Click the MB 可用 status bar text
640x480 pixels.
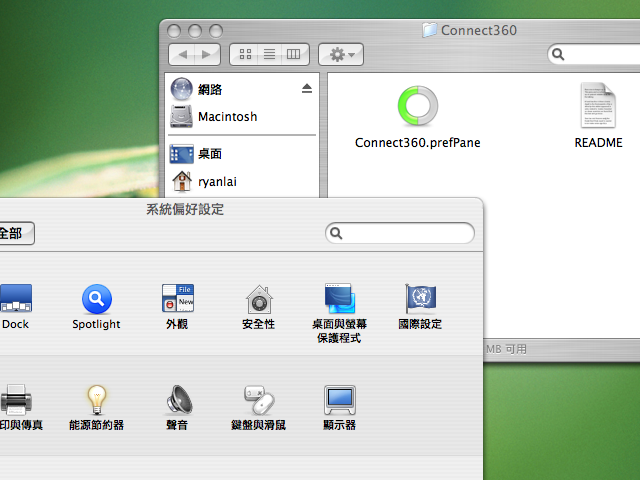click(x=506, y=349)
